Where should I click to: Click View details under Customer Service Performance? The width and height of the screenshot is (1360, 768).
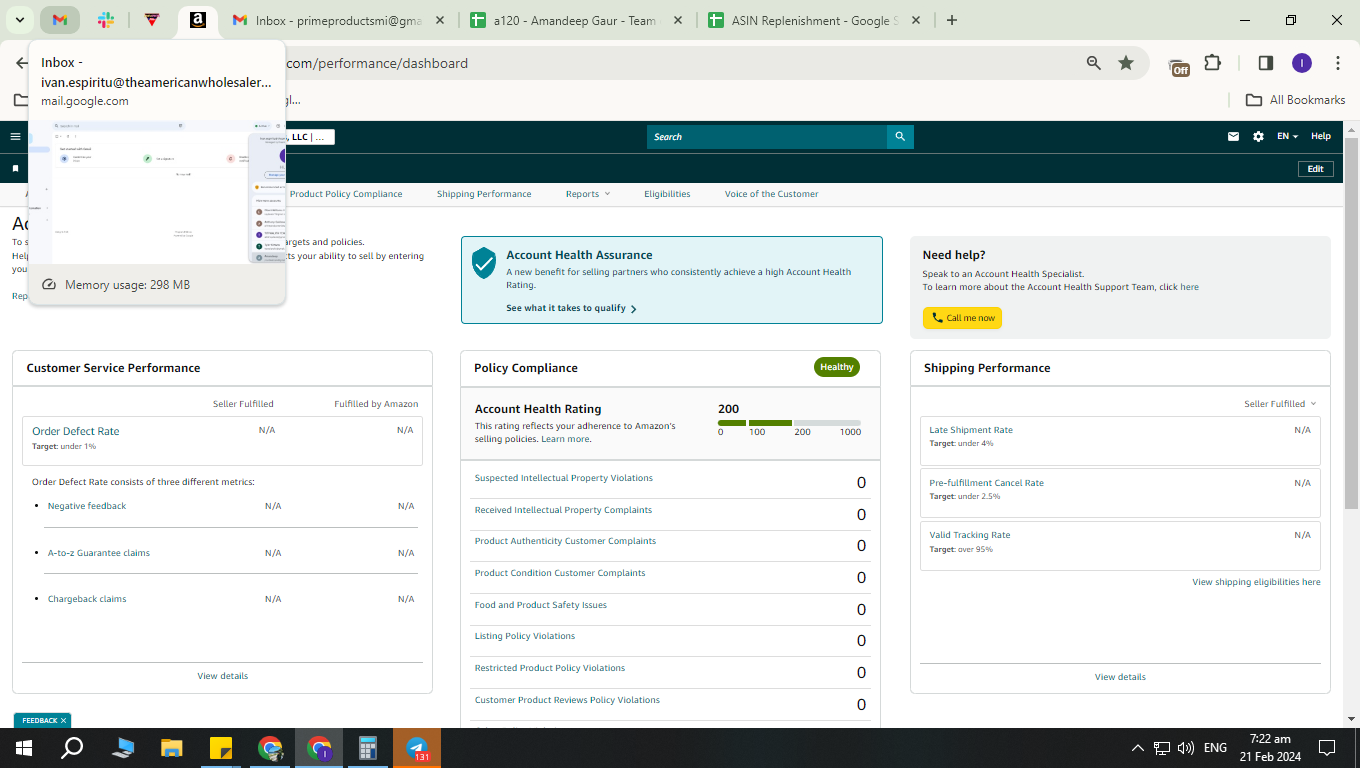point(223,676)
